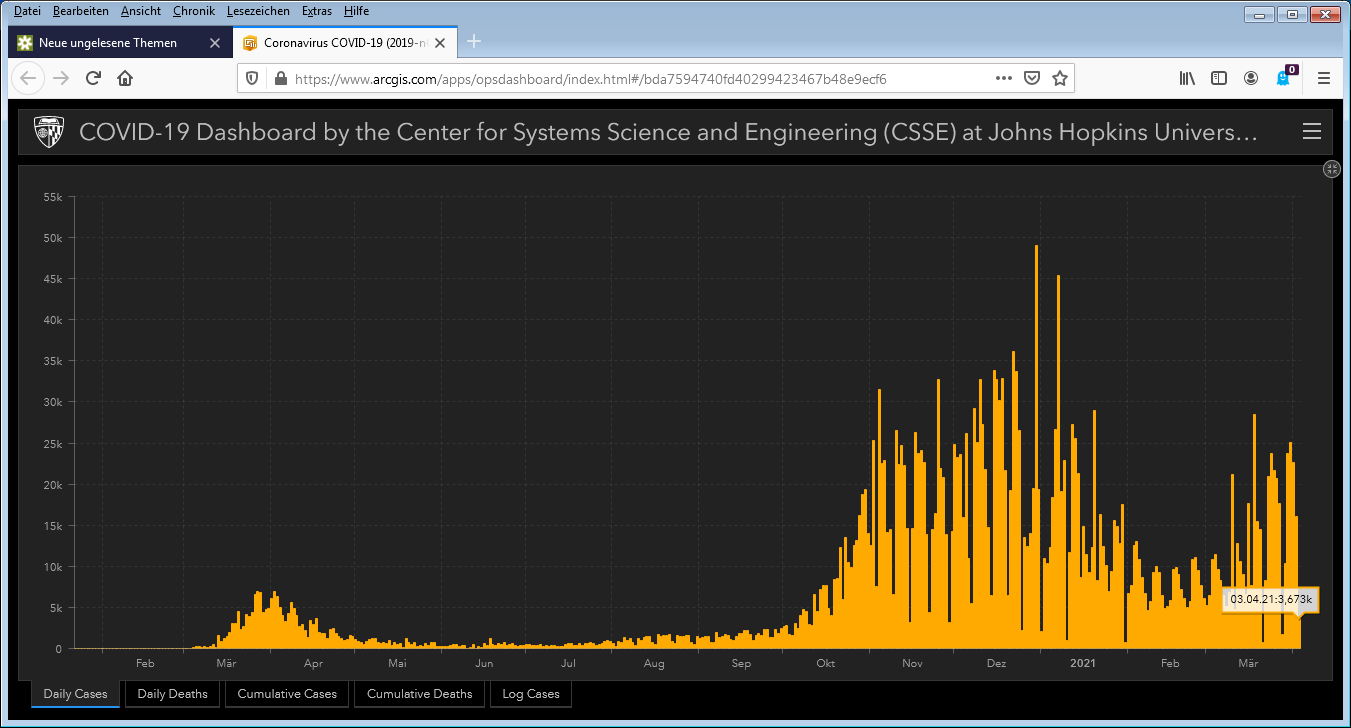Go to the Firefox home page
This screenshot has height=728, width=1351.
click(125, 78)
